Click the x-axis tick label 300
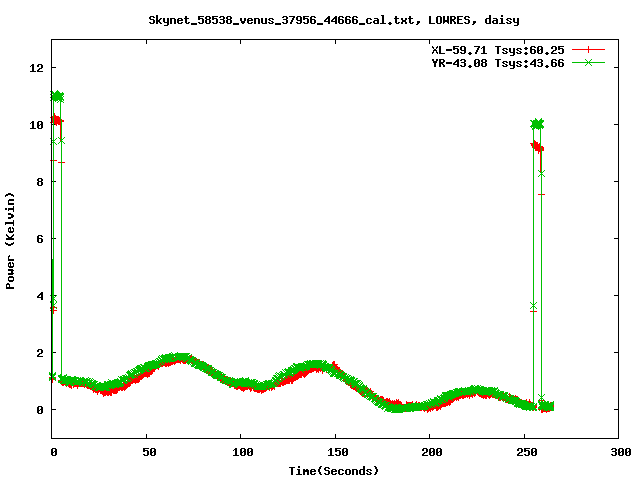The height and width of the screenshot is (480, 640). pos(621,452)
